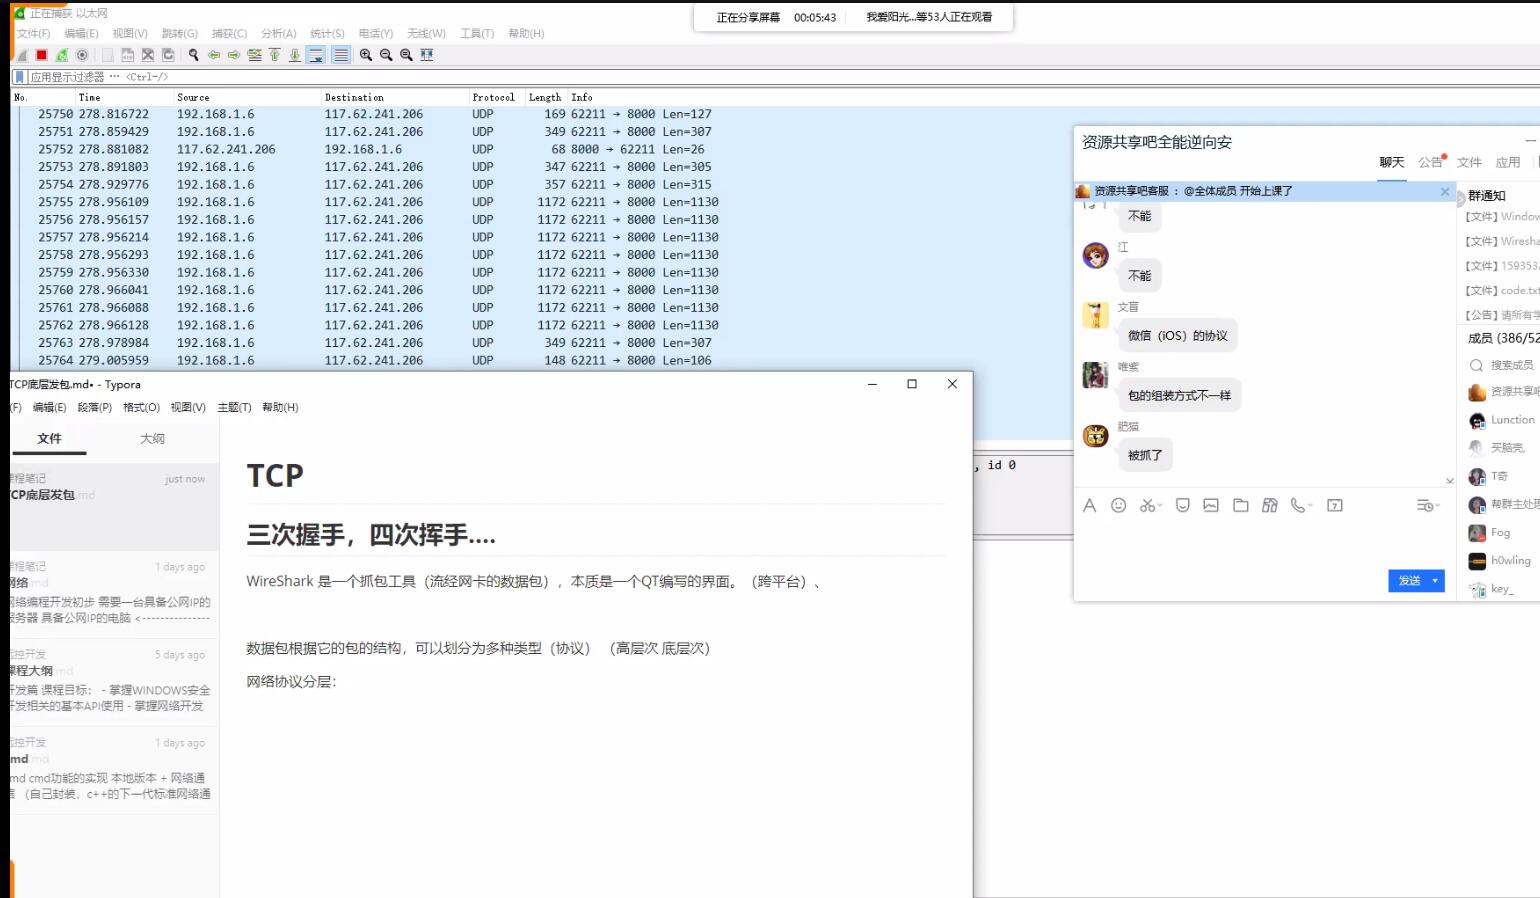Image resolution: width=1540 pixels, height=898 pixels.
Task: Expand the send button options arrow
Action: click(1437, 580)
